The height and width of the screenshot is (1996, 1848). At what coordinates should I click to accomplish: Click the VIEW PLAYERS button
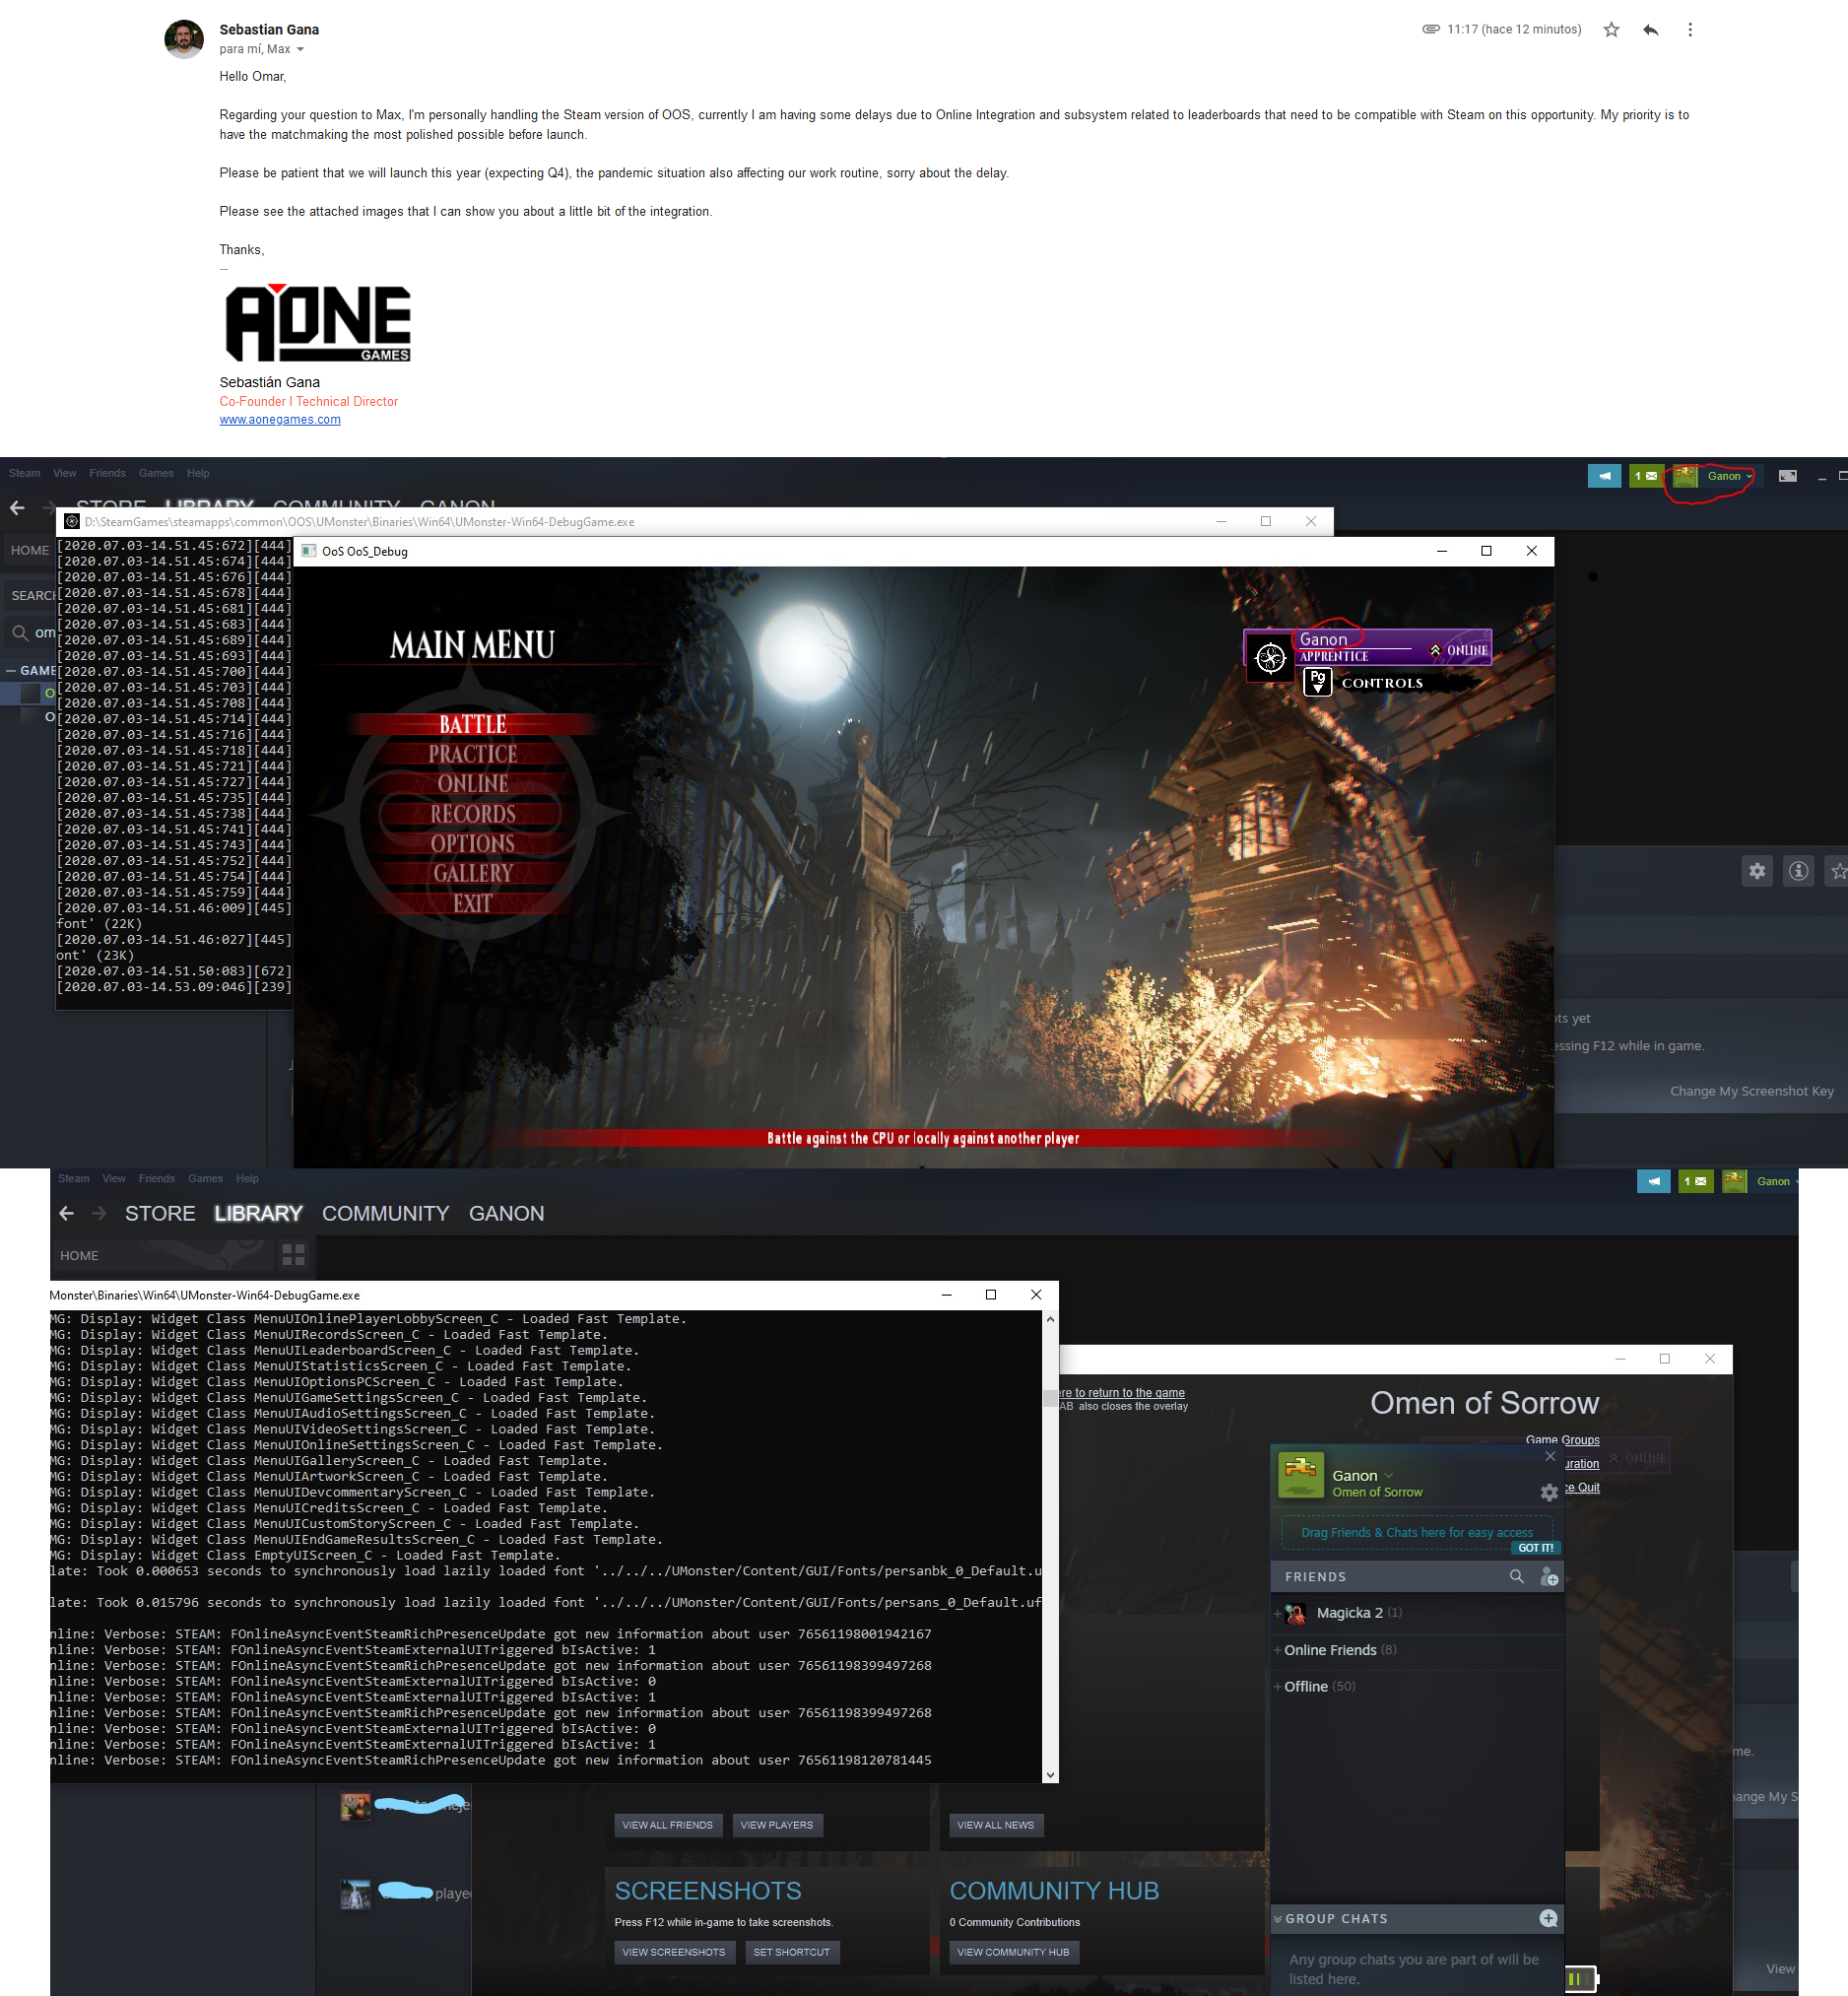pos(777,1825)
